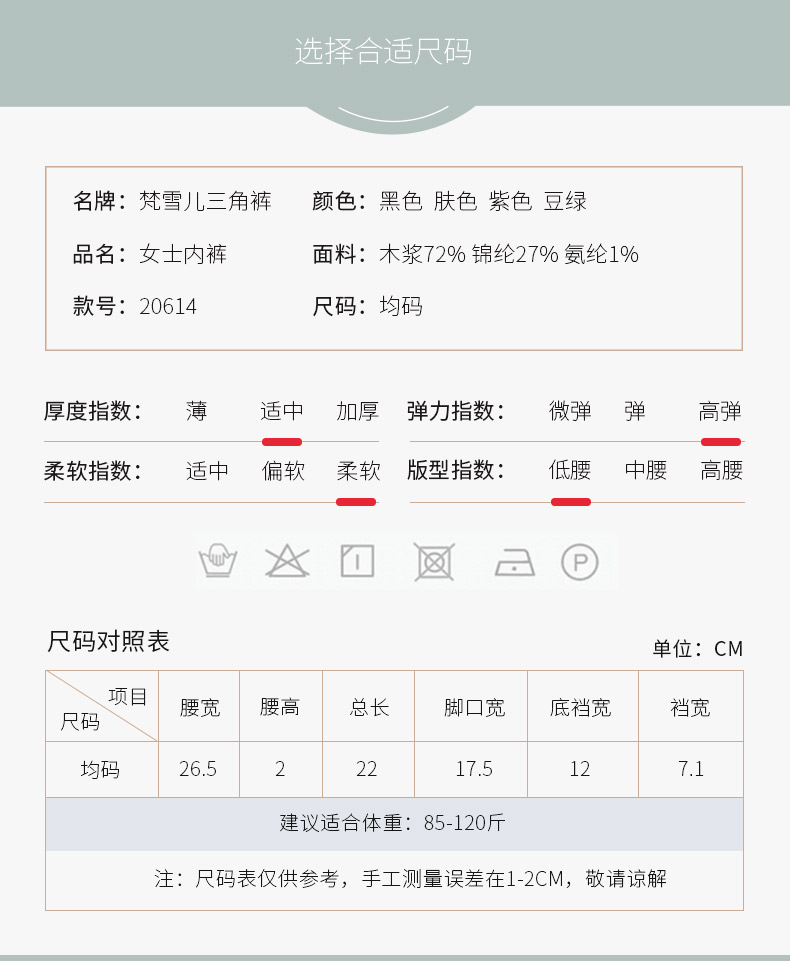Screen dimensions: 790x961
Task: Click the style number 20614
Action: coord(168,306)
